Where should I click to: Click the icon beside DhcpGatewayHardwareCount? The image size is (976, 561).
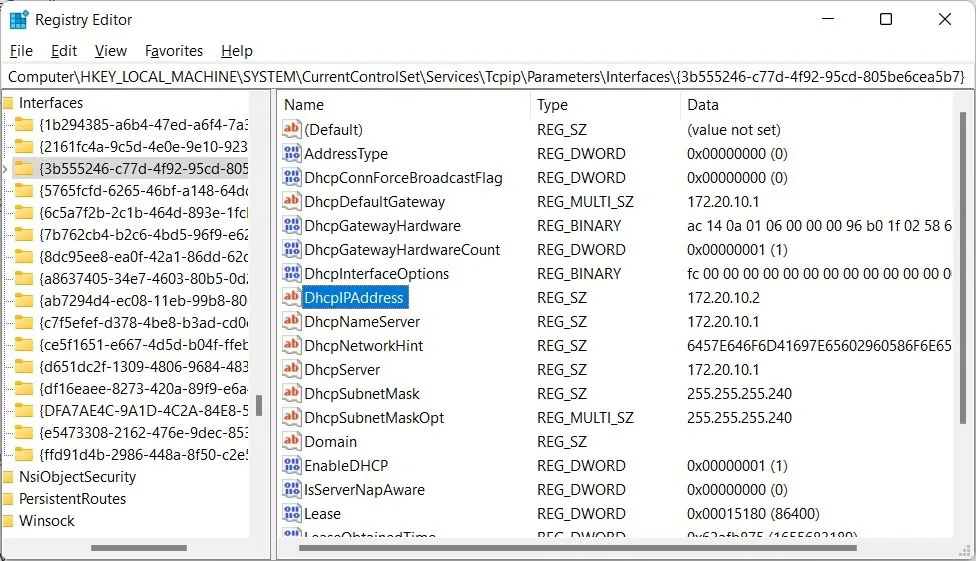pos(291,249)
